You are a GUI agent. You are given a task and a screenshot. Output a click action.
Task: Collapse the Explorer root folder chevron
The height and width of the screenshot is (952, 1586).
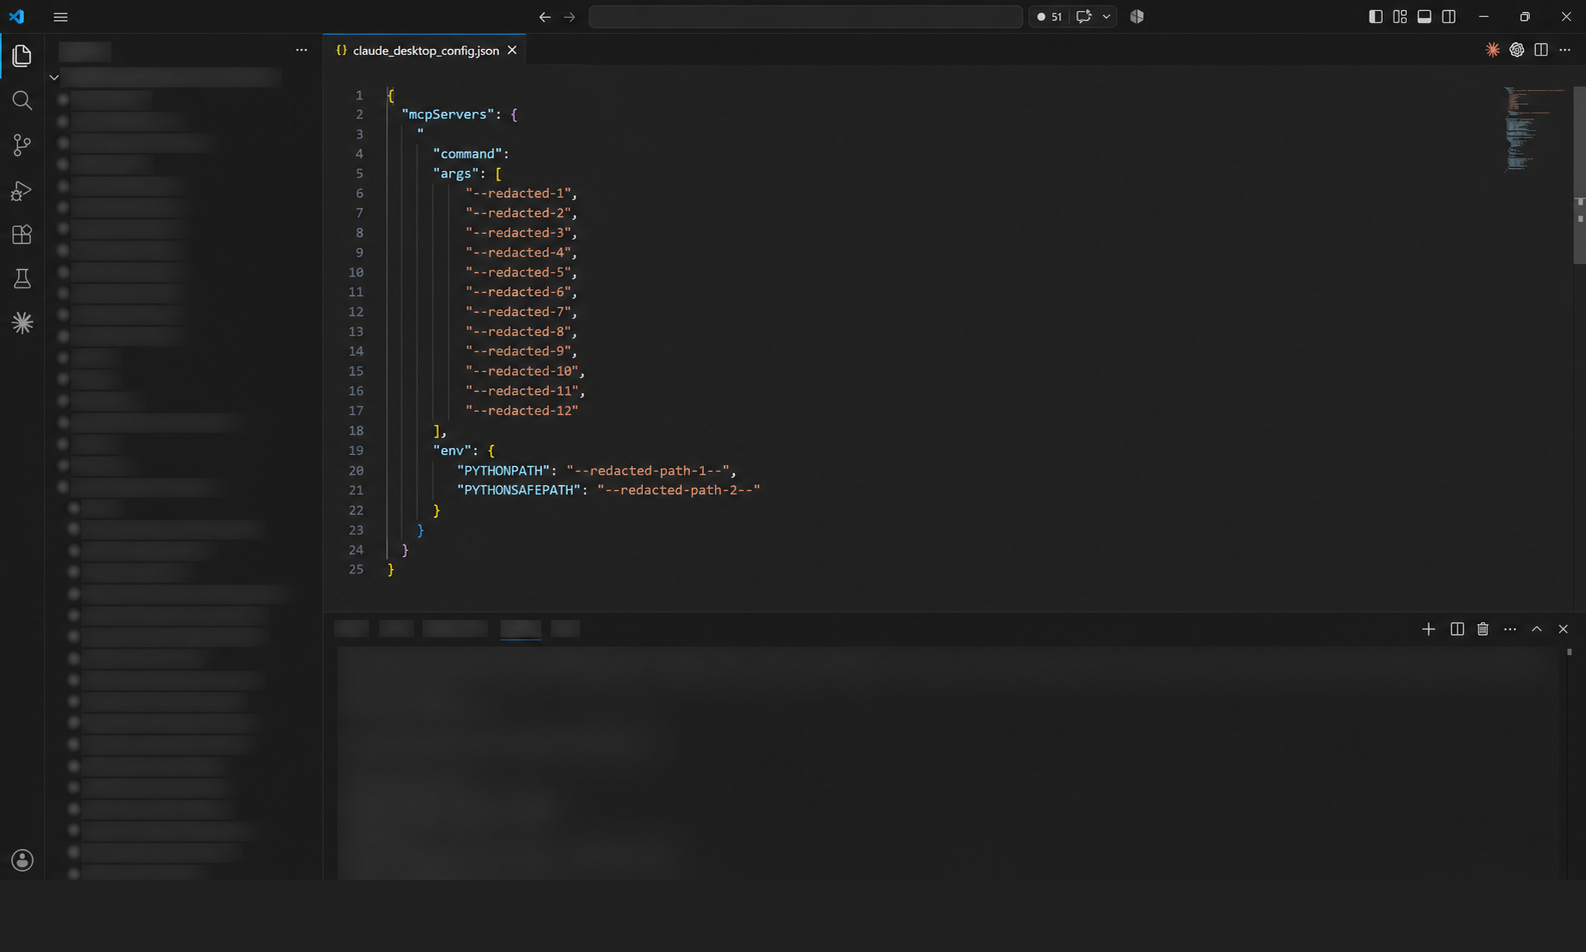coord(54,77)
